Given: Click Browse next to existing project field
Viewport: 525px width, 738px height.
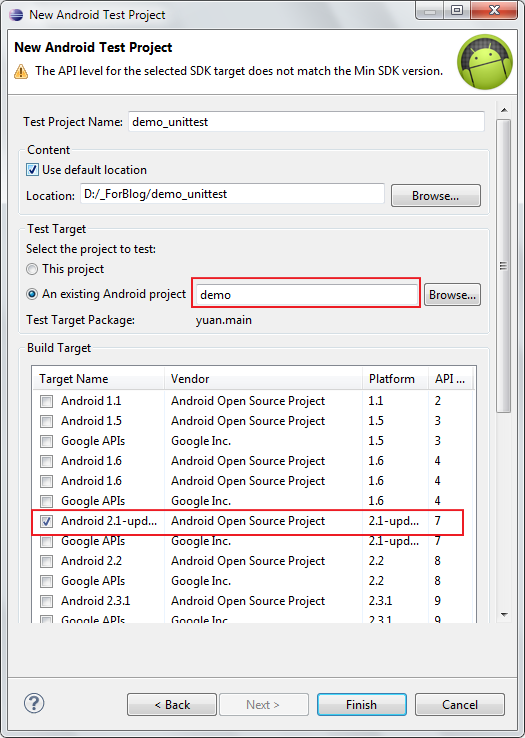Looking at the screenshot, I should point(452,295).
